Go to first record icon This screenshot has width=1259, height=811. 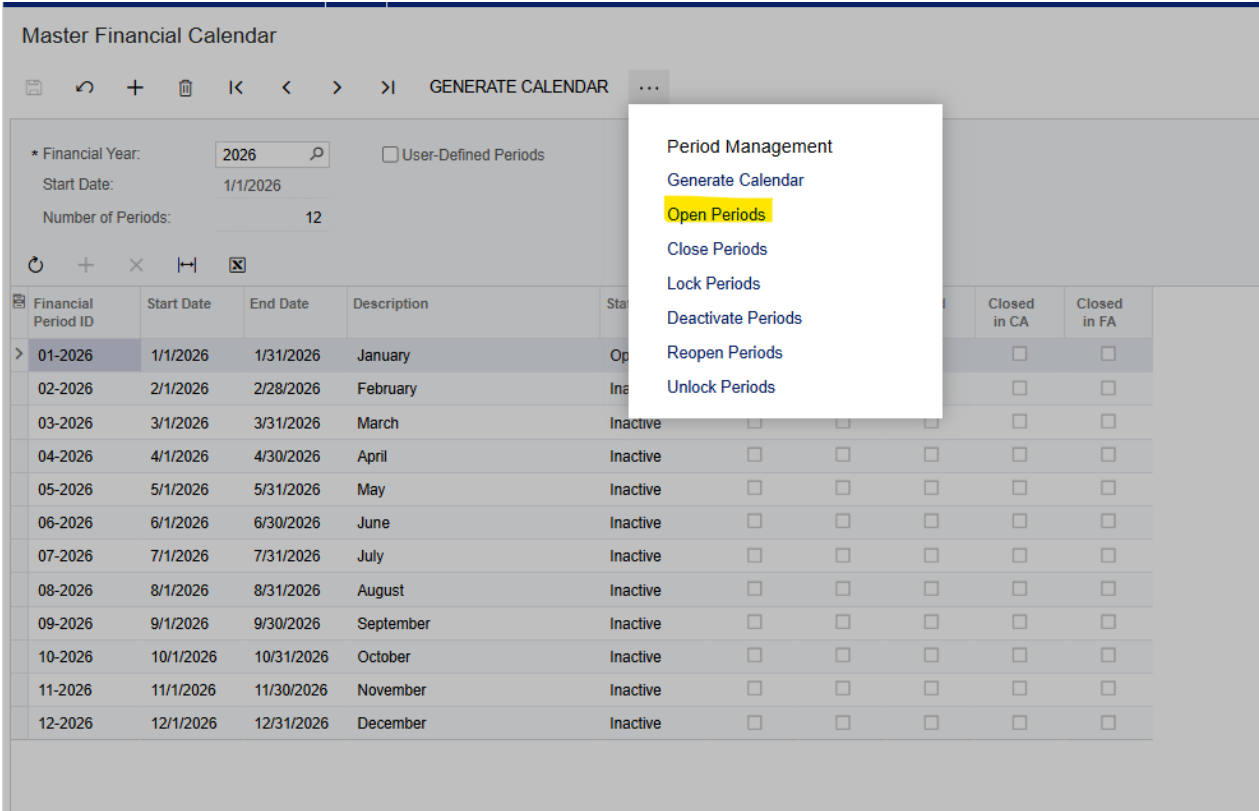point(236,88)
